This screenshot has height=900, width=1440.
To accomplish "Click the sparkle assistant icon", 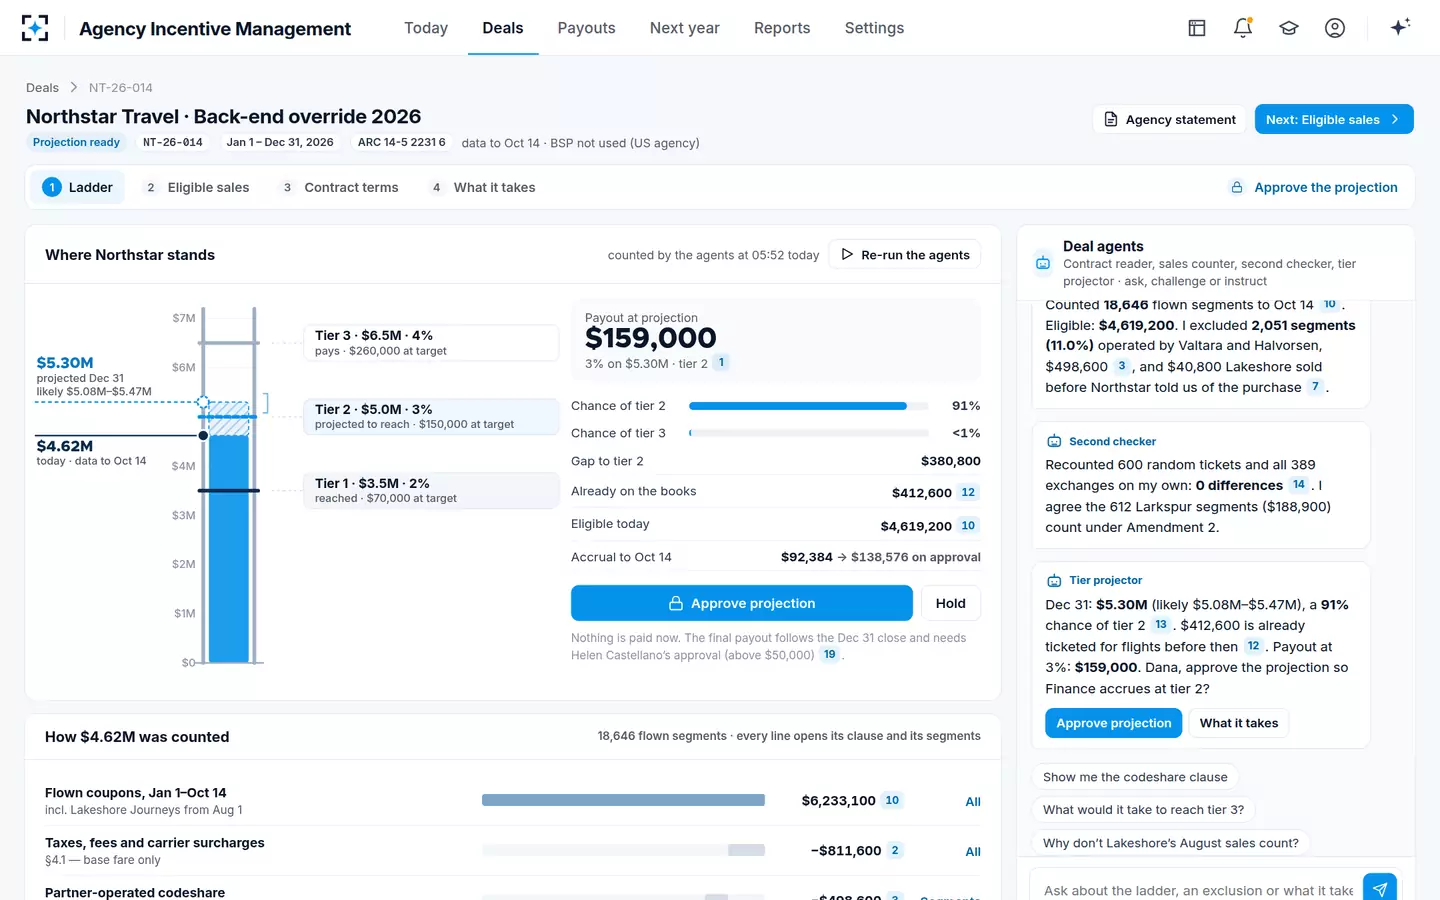I will (1400, 27).
